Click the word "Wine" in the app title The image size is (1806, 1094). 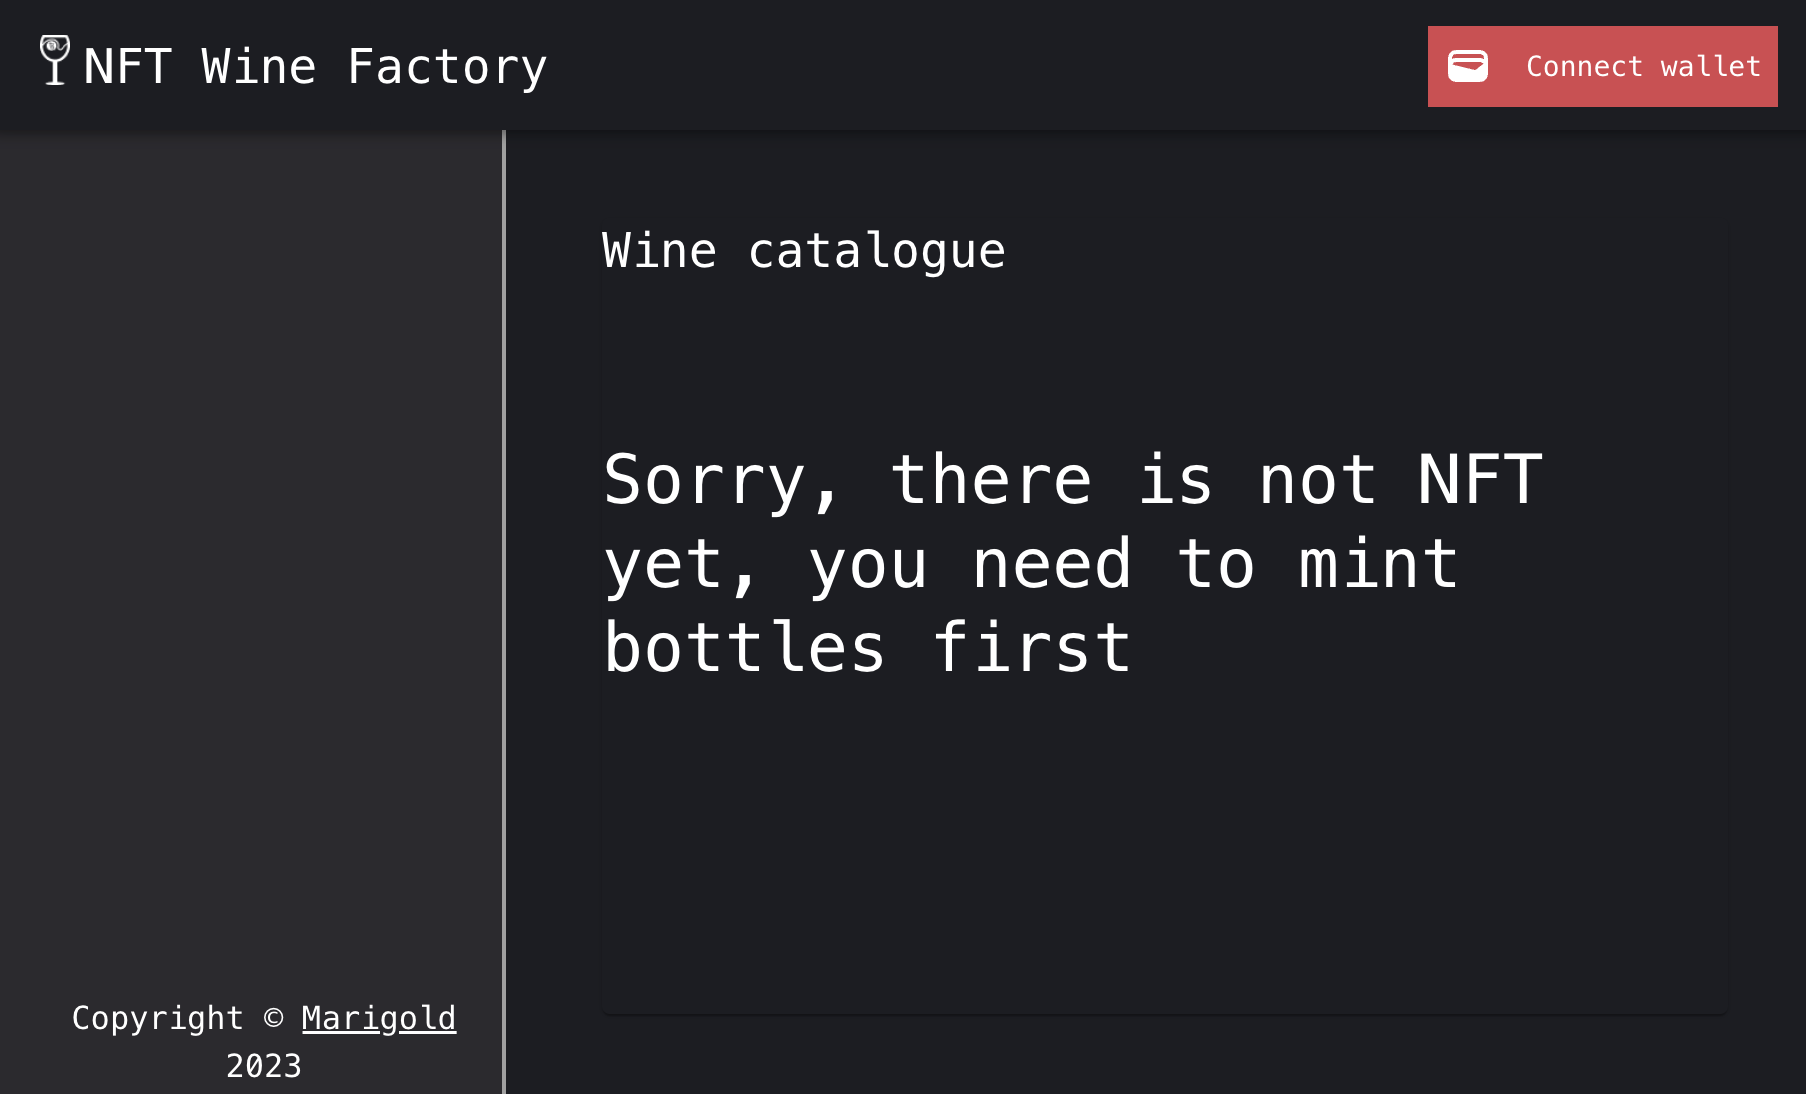[259, 67]
